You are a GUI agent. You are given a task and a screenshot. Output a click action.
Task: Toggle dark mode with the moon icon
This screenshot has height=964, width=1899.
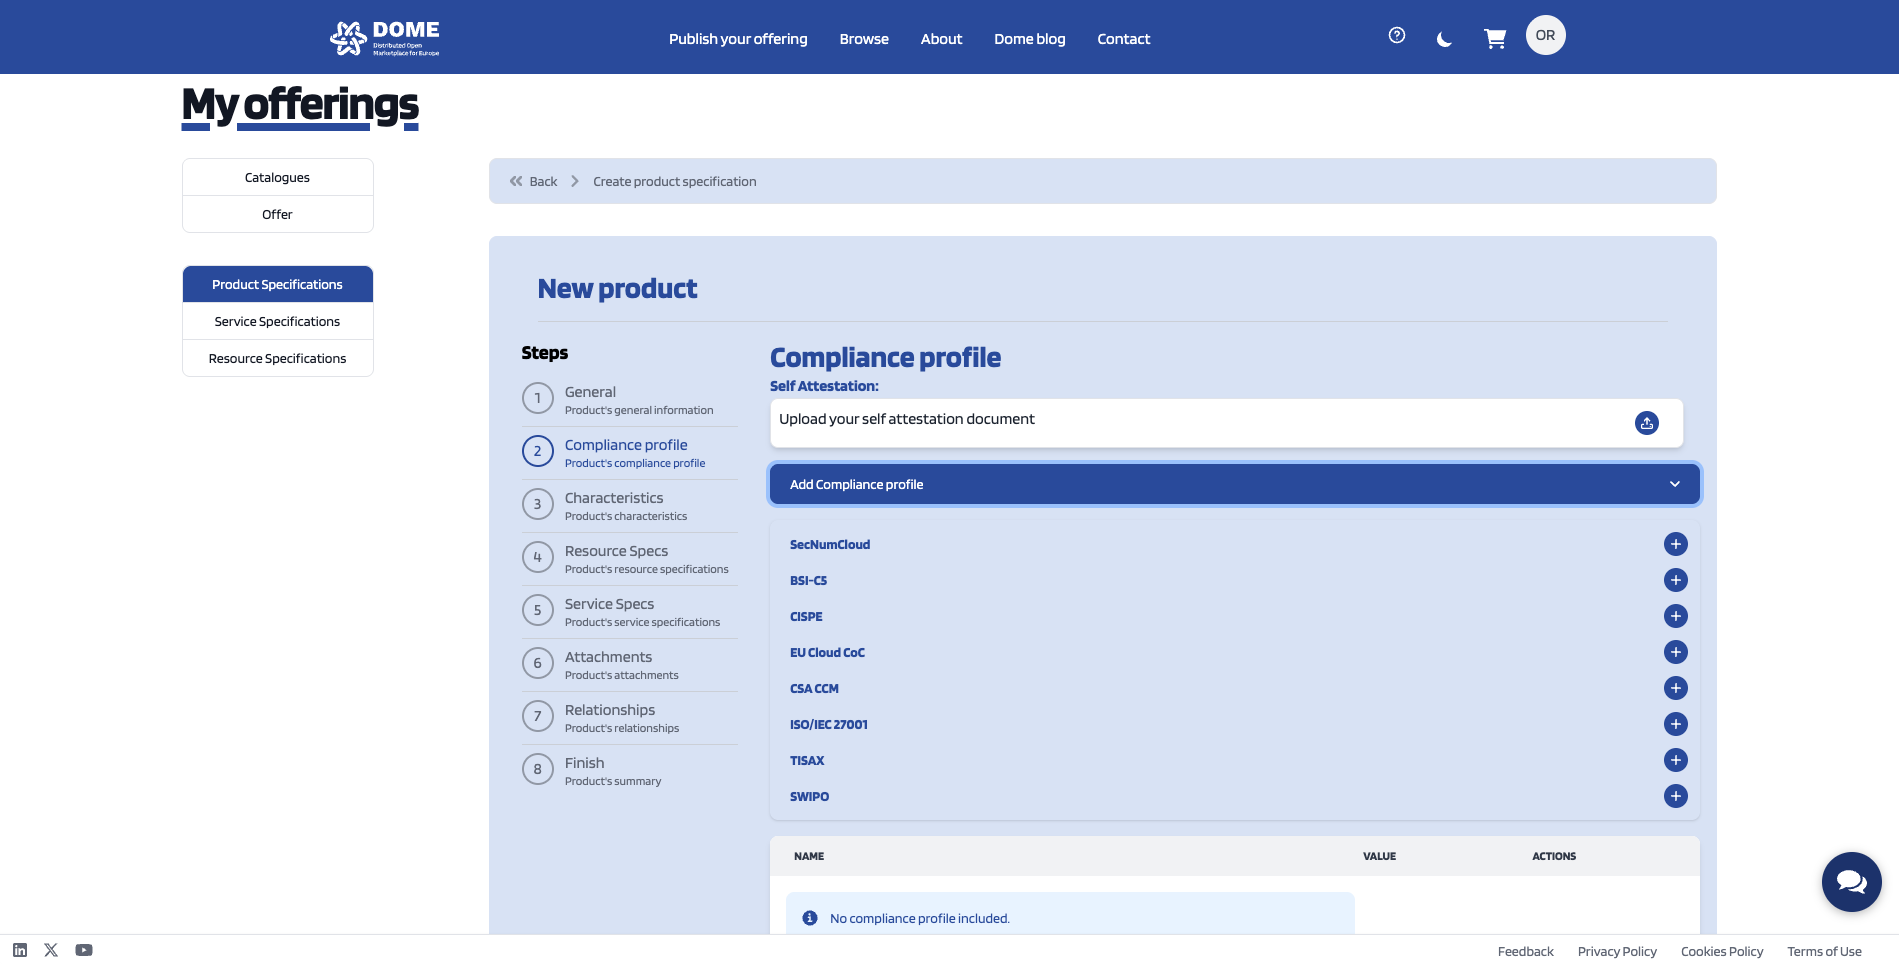coord(1444,39)
